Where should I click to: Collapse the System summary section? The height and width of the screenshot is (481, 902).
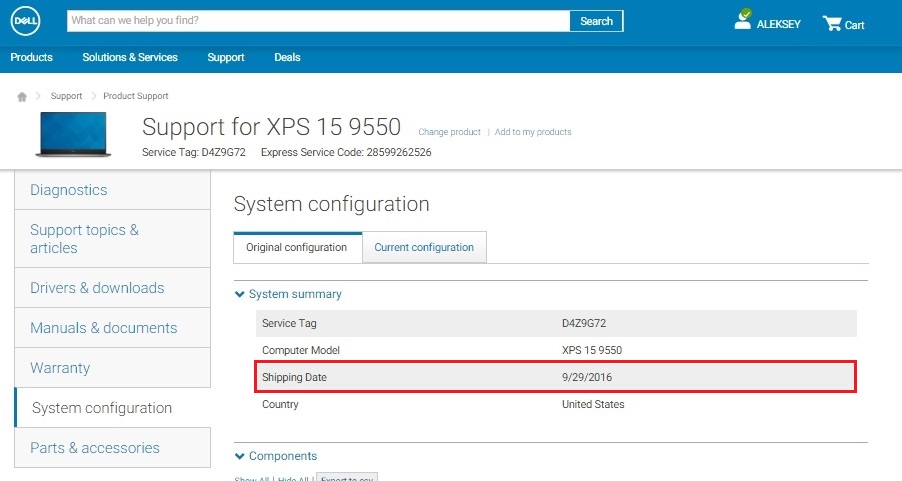[x=288, y=294]
